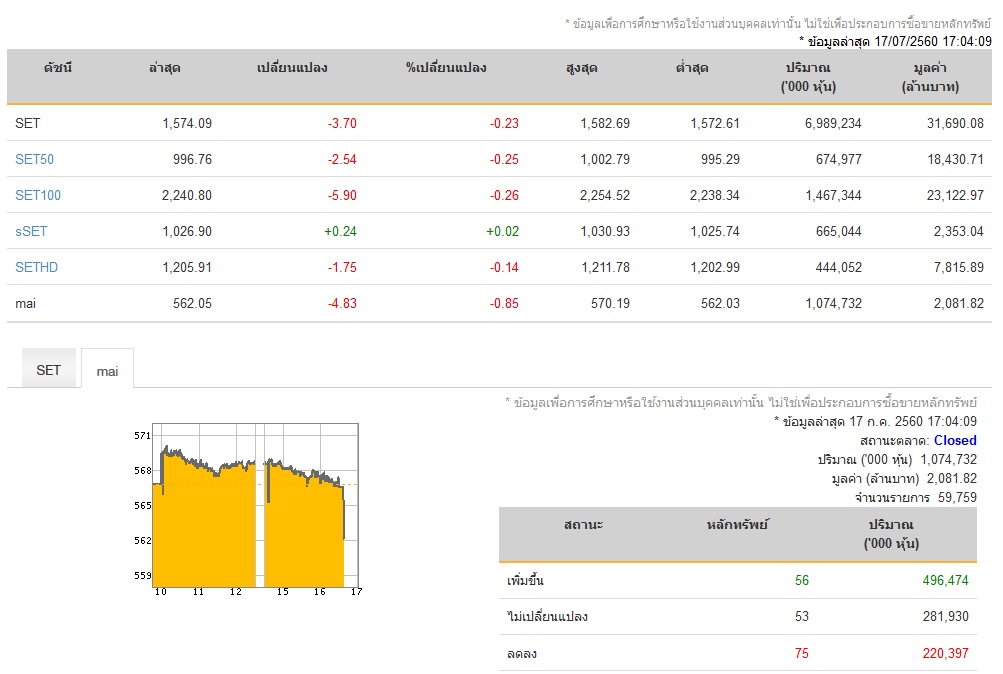Click SETHD value 7,815.89

(x=958, y=267)
